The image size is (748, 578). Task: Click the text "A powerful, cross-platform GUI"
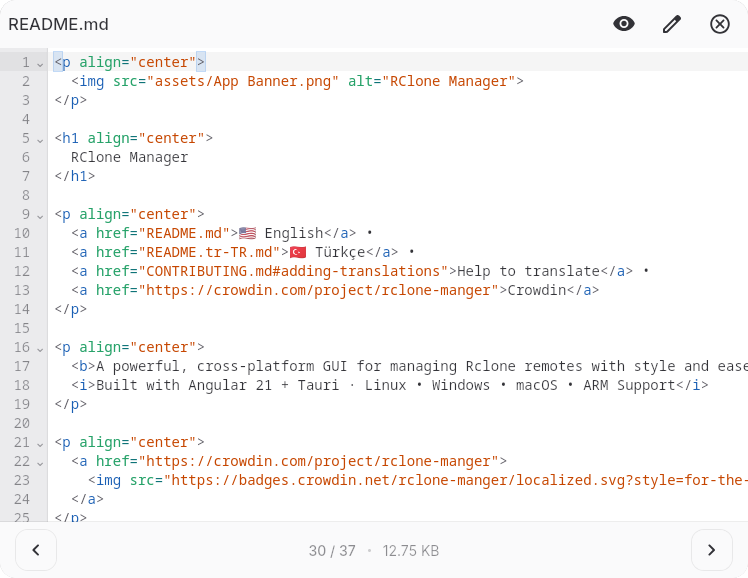pos(221,366)
